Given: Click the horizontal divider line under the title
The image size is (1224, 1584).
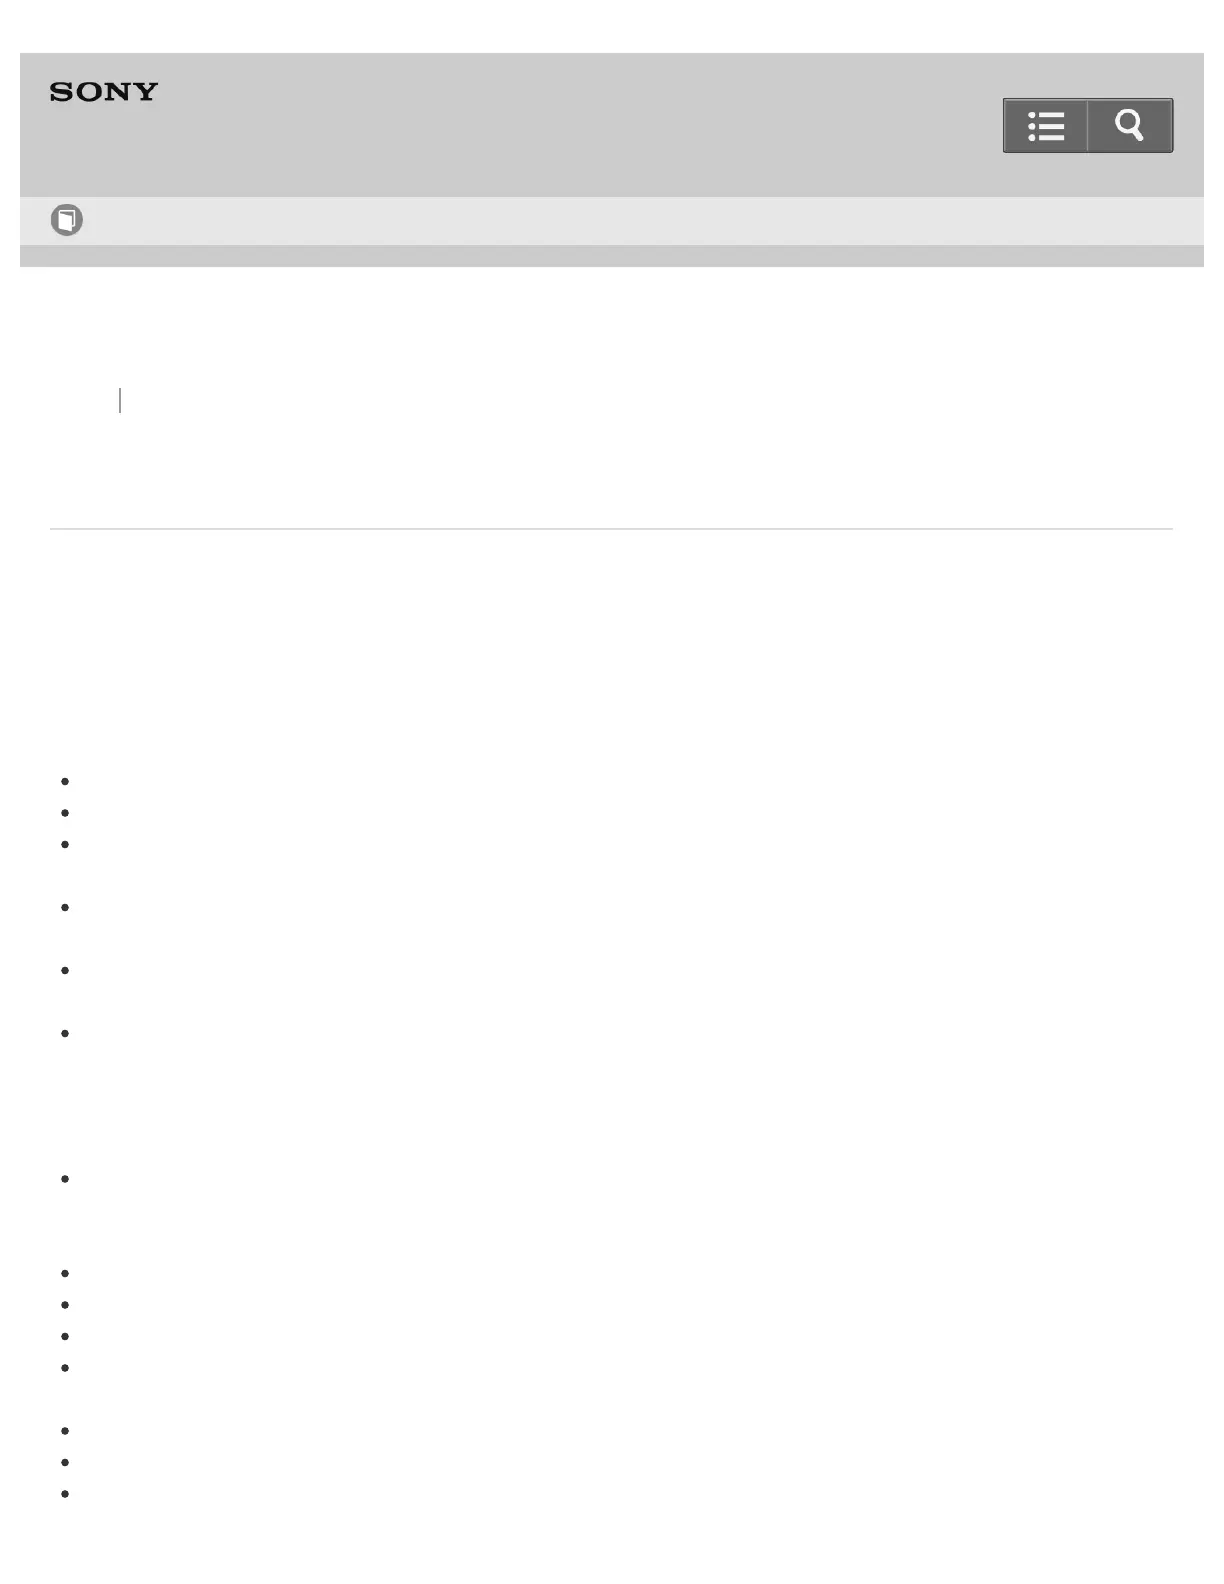Looking at the screenshot, I should click(x=611, y=529).
